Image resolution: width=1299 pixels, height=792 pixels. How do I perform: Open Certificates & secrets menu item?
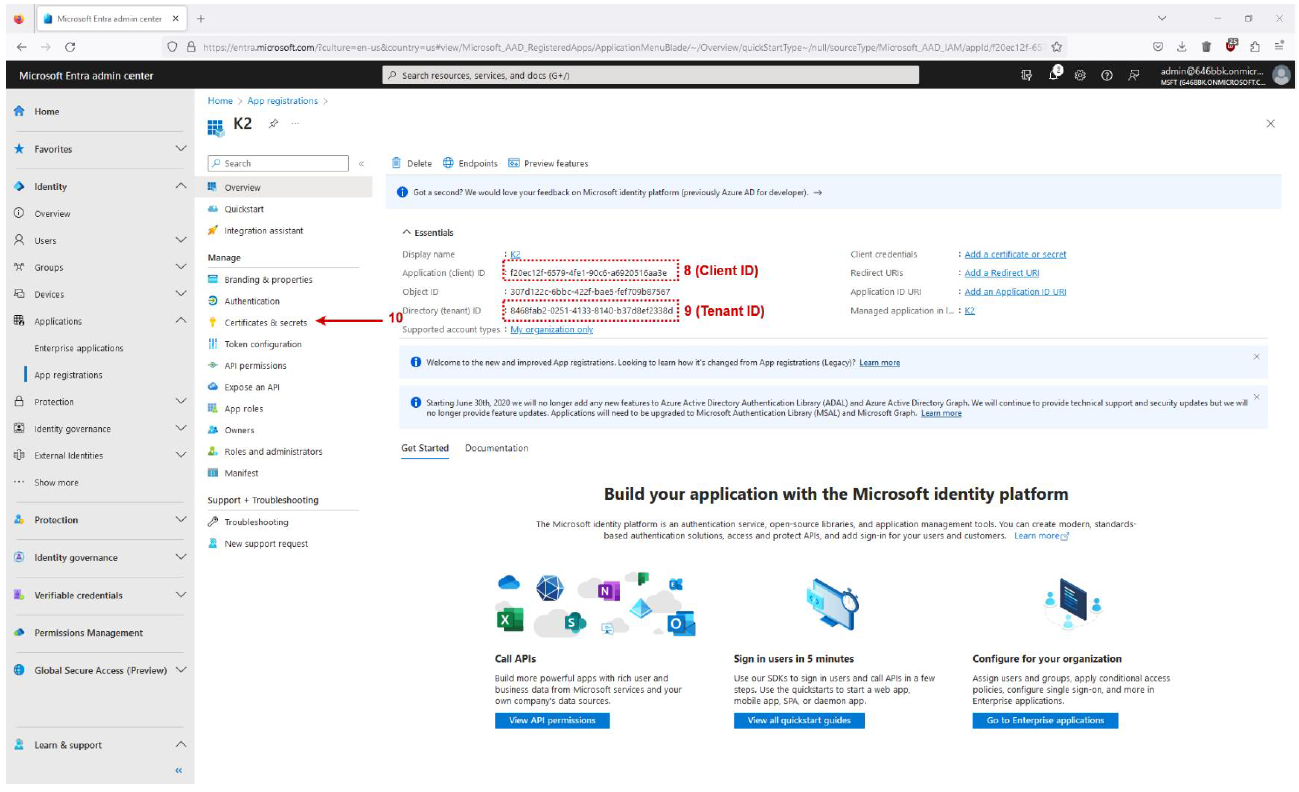pos(265,322)
